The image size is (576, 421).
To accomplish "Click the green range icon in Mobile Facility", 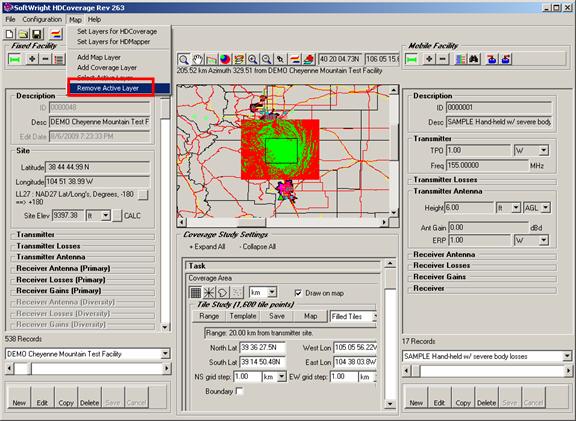I will click(x=411, y=59).
